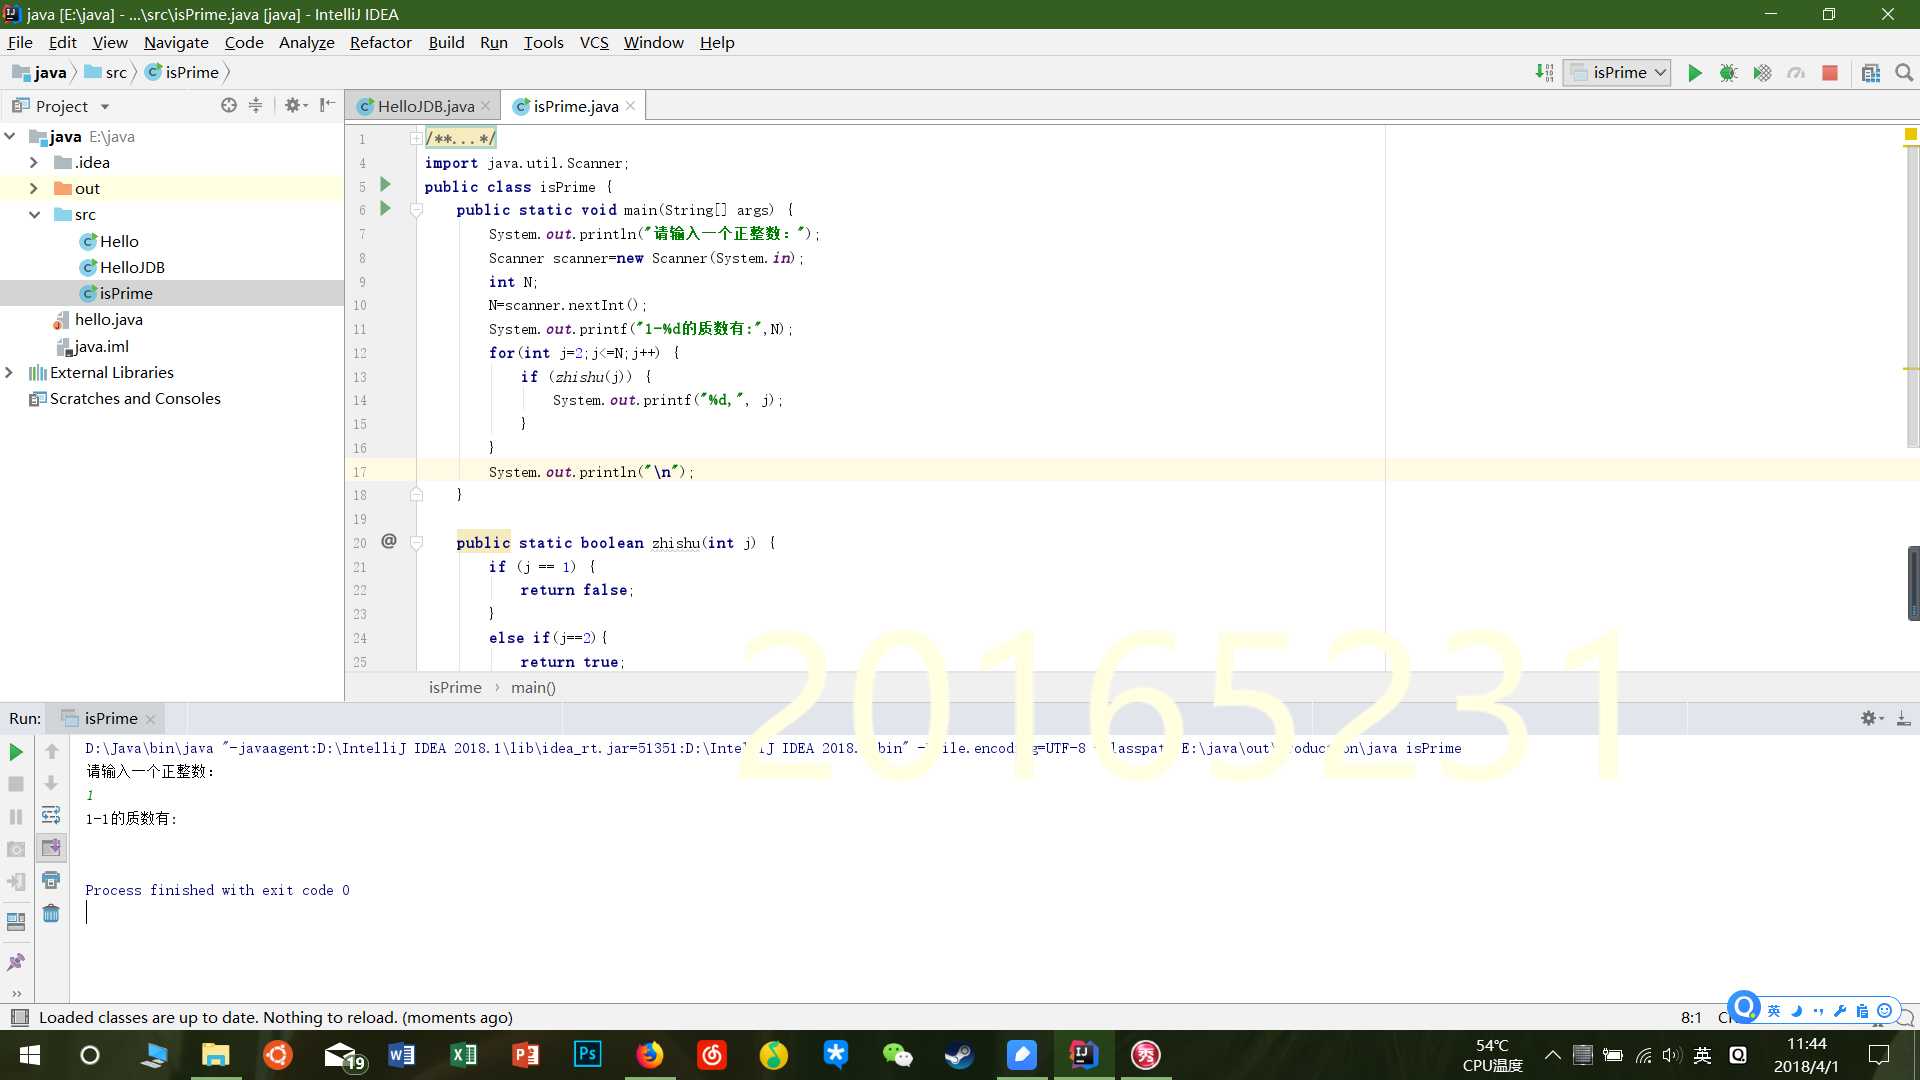Open the Windows Start menu
The width and height of the screenshot is (1920, 1080).
29,1055
